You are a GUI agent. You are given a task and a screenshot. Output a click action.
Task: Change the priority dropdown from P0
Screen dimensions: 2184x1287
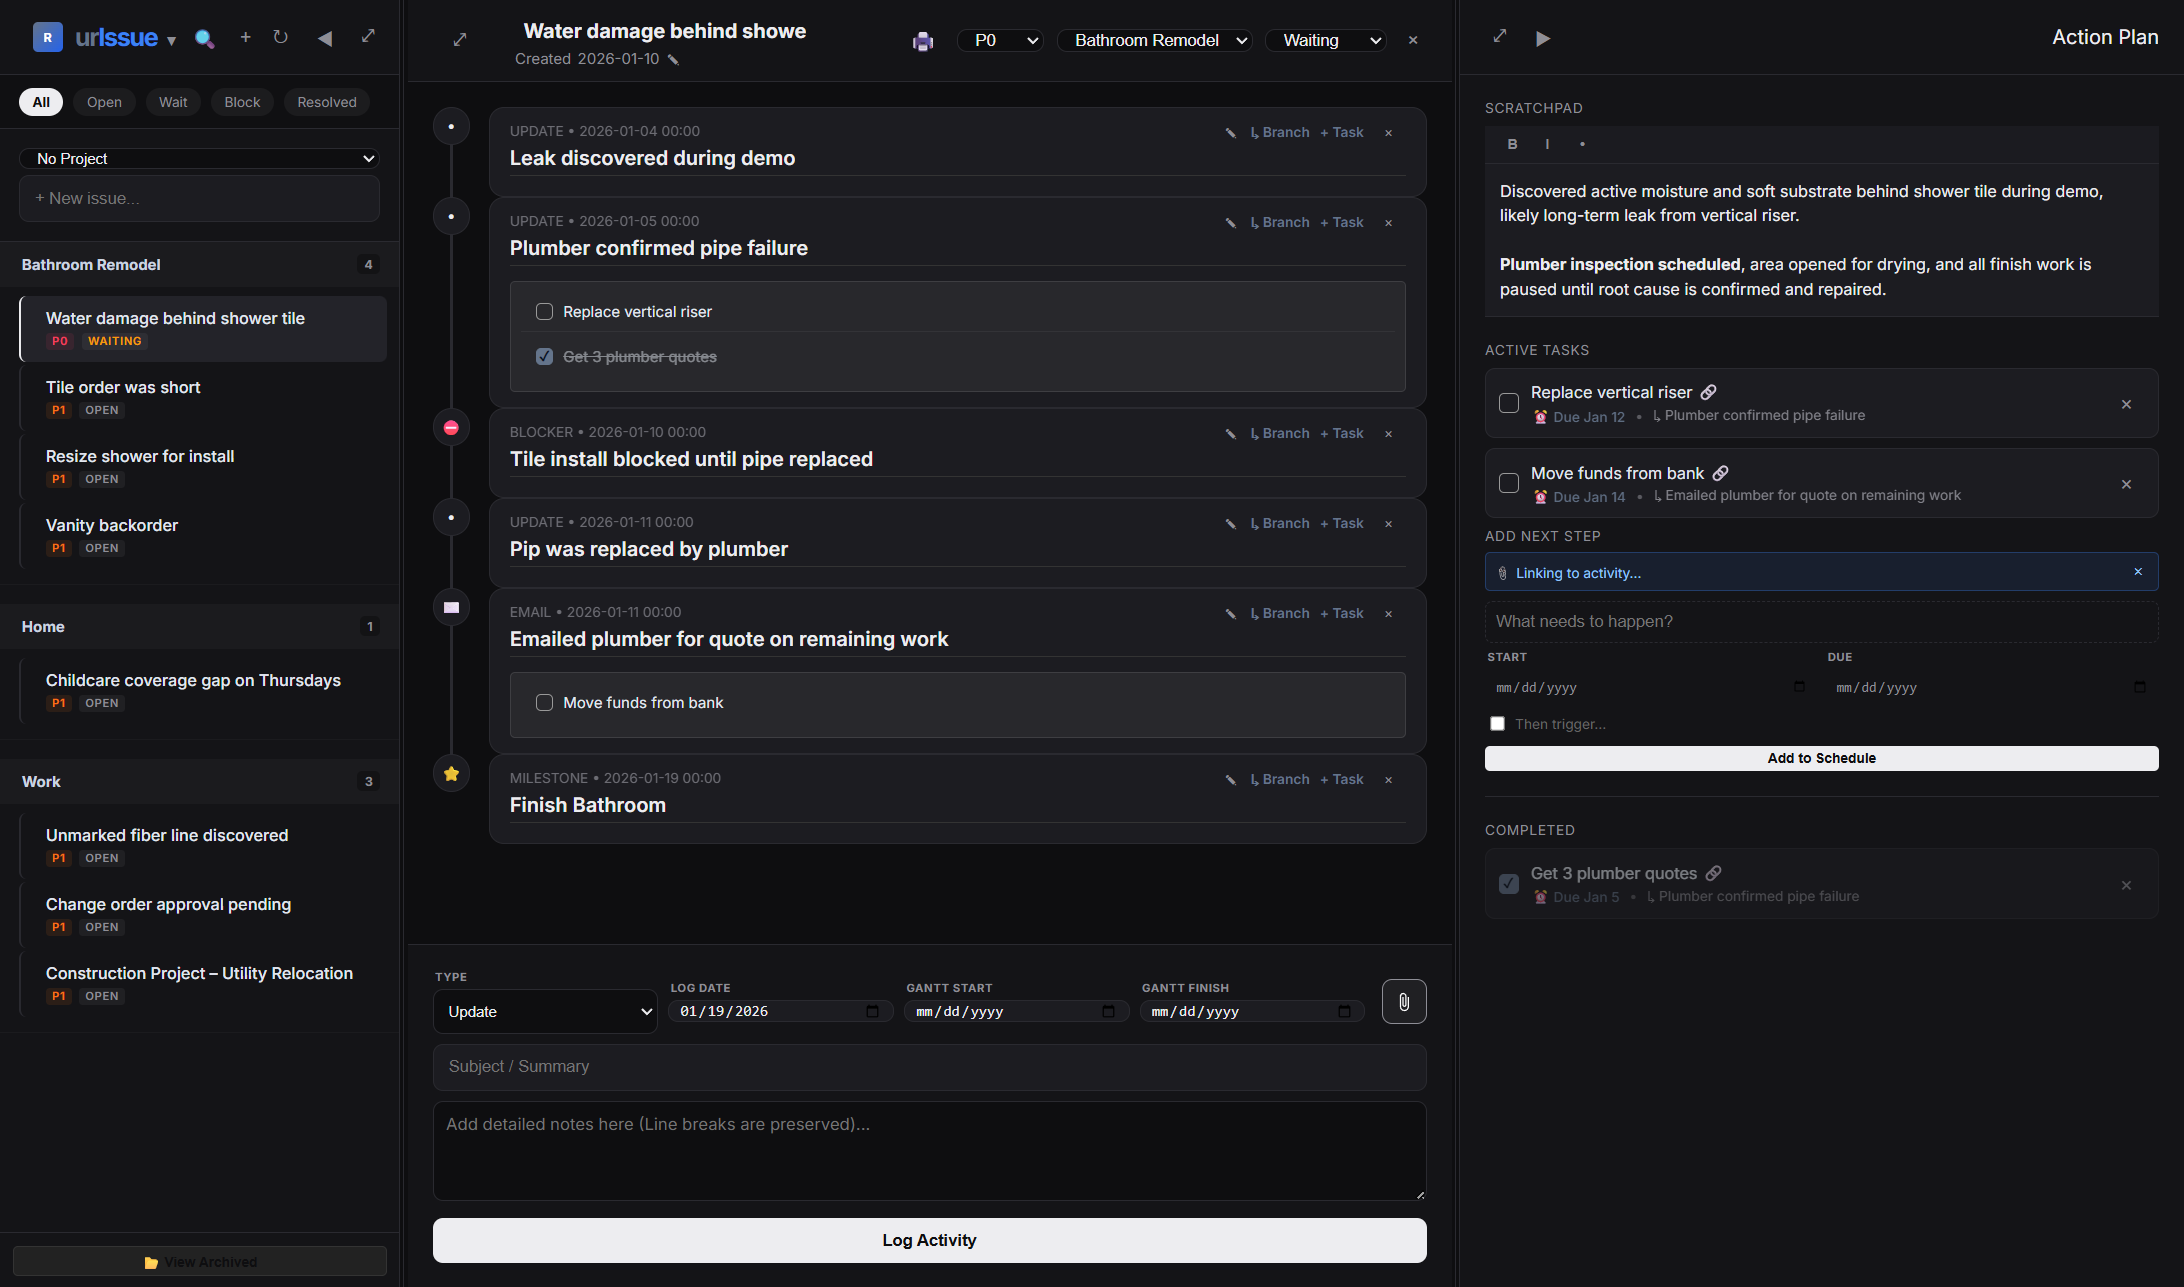coord(1000,40)
